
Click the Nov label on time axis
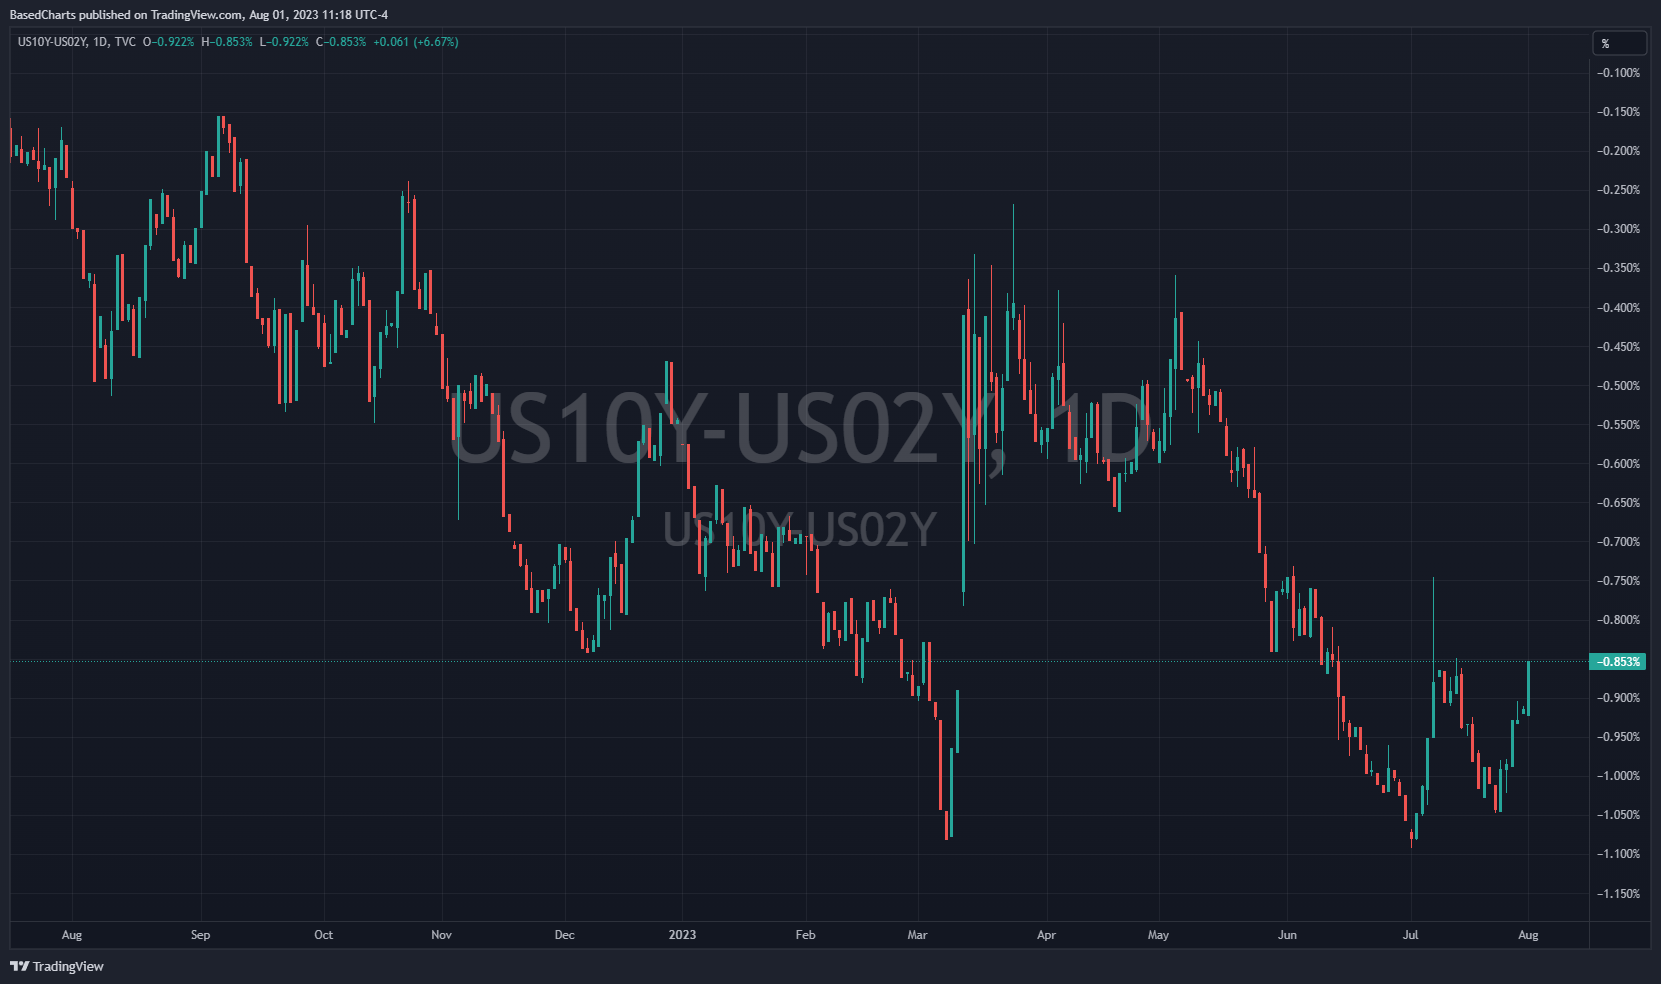click(x=441, y=935)
